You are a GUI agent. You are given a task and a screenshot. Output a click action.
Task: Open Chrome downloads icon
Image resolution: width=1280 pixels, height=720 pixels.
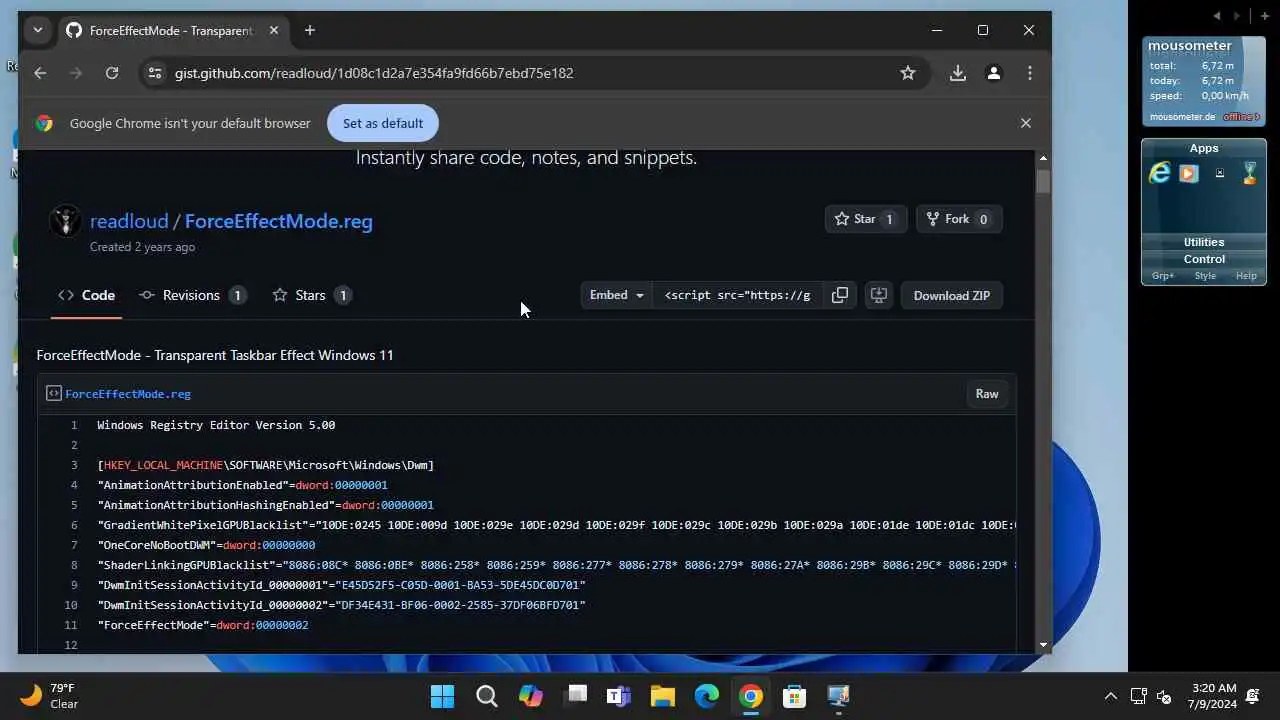958,73
